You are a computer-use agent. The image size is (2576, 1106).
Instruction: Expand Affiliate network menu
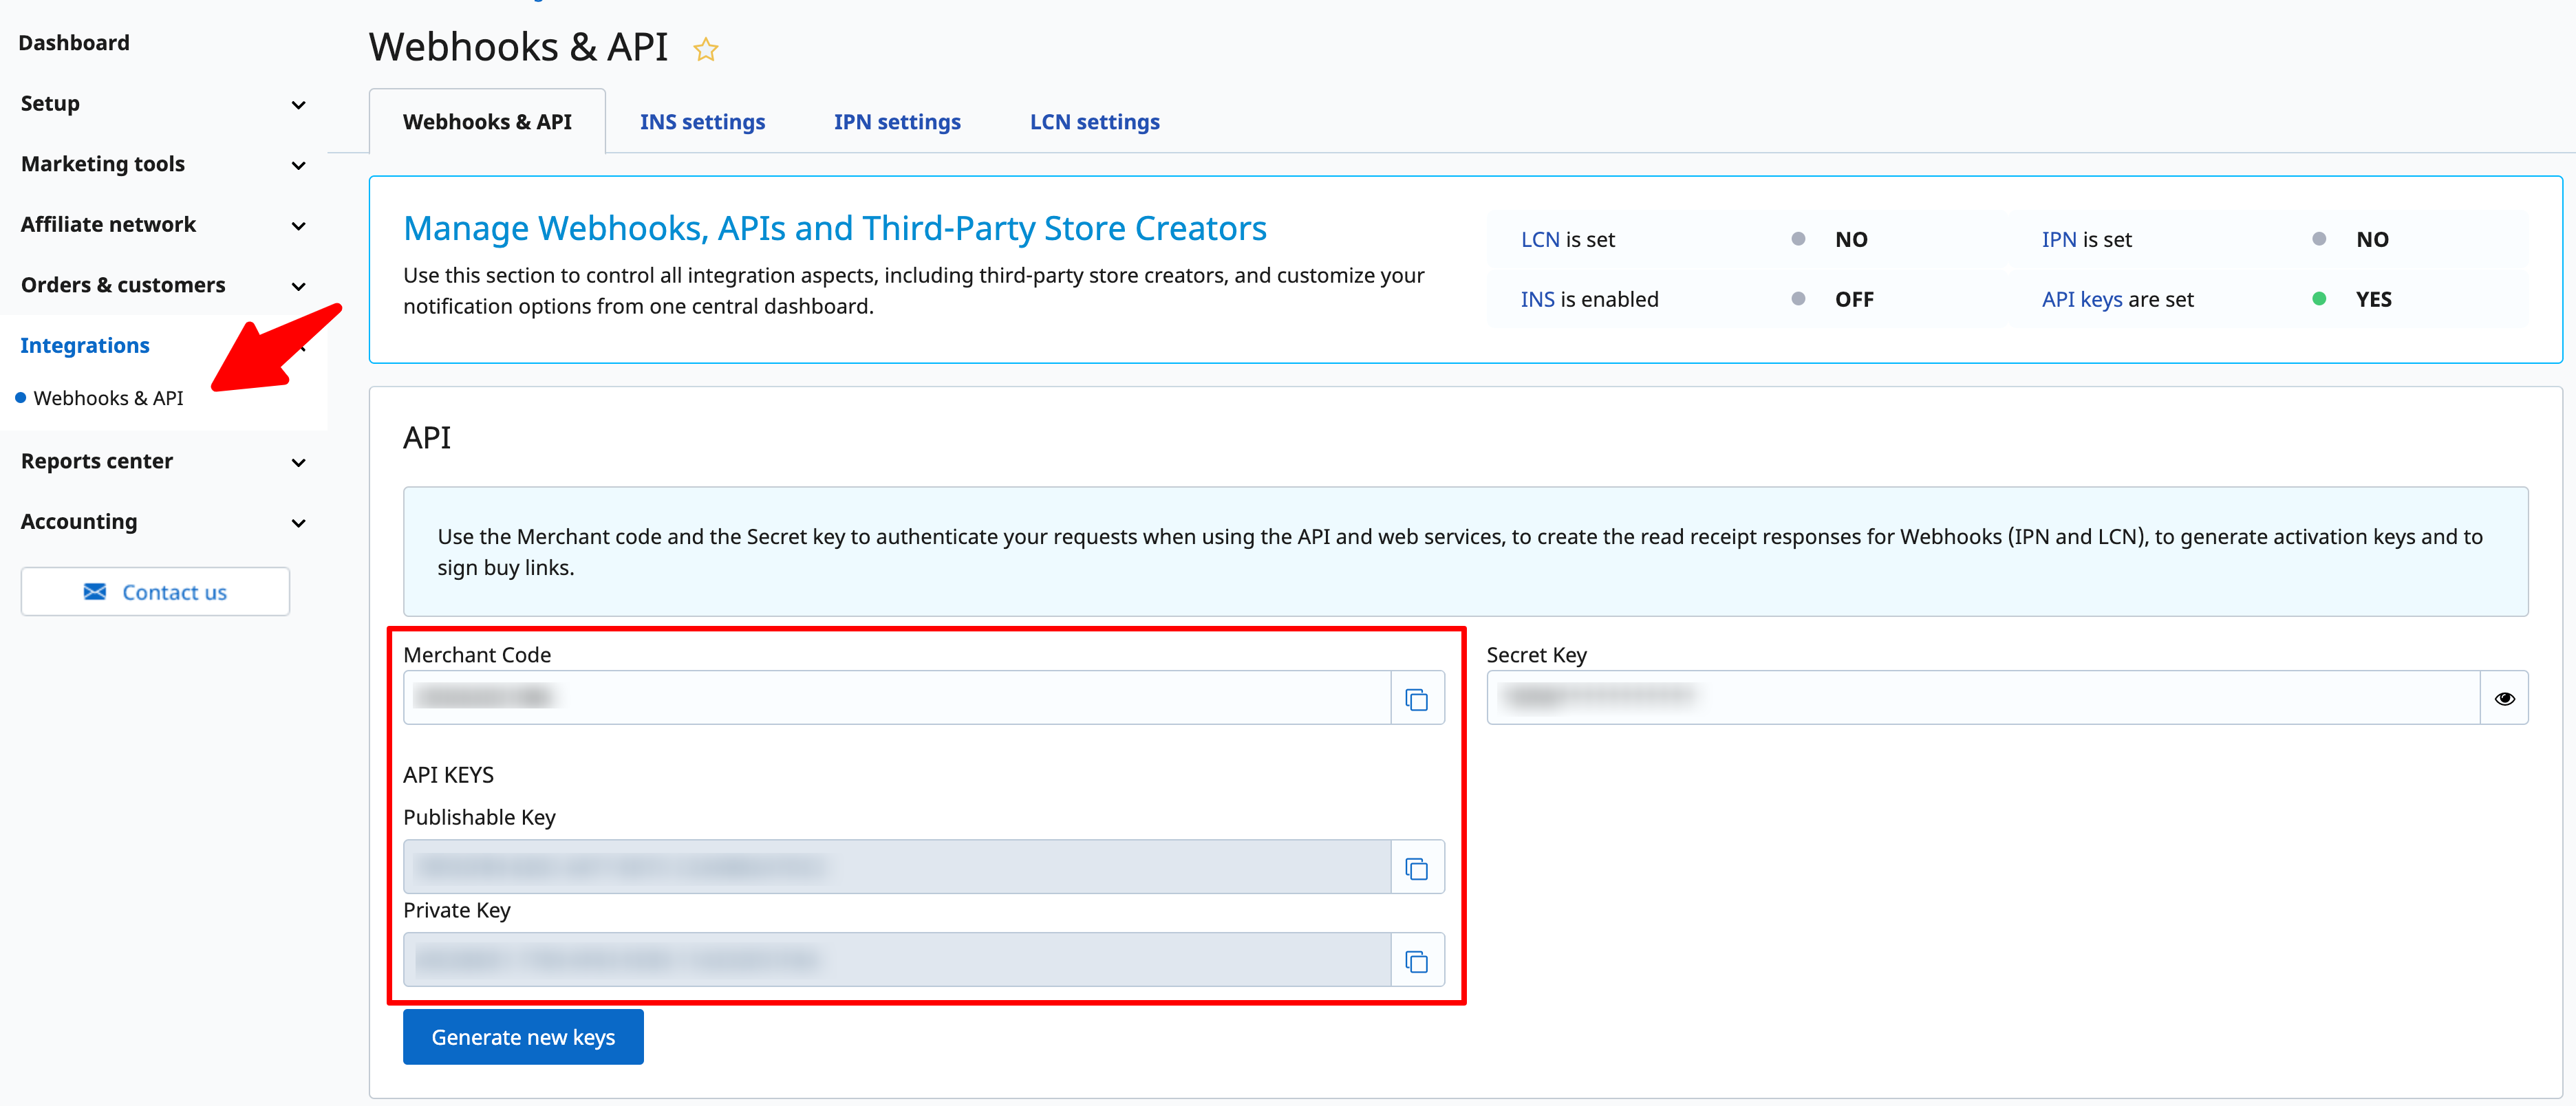click(298, 226)
